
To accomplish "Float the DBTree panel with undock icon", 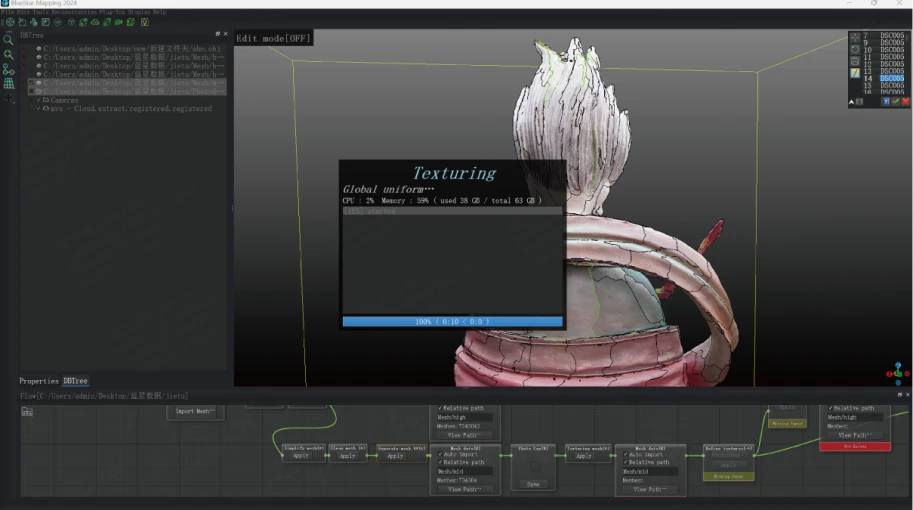I will pos(216,35).
